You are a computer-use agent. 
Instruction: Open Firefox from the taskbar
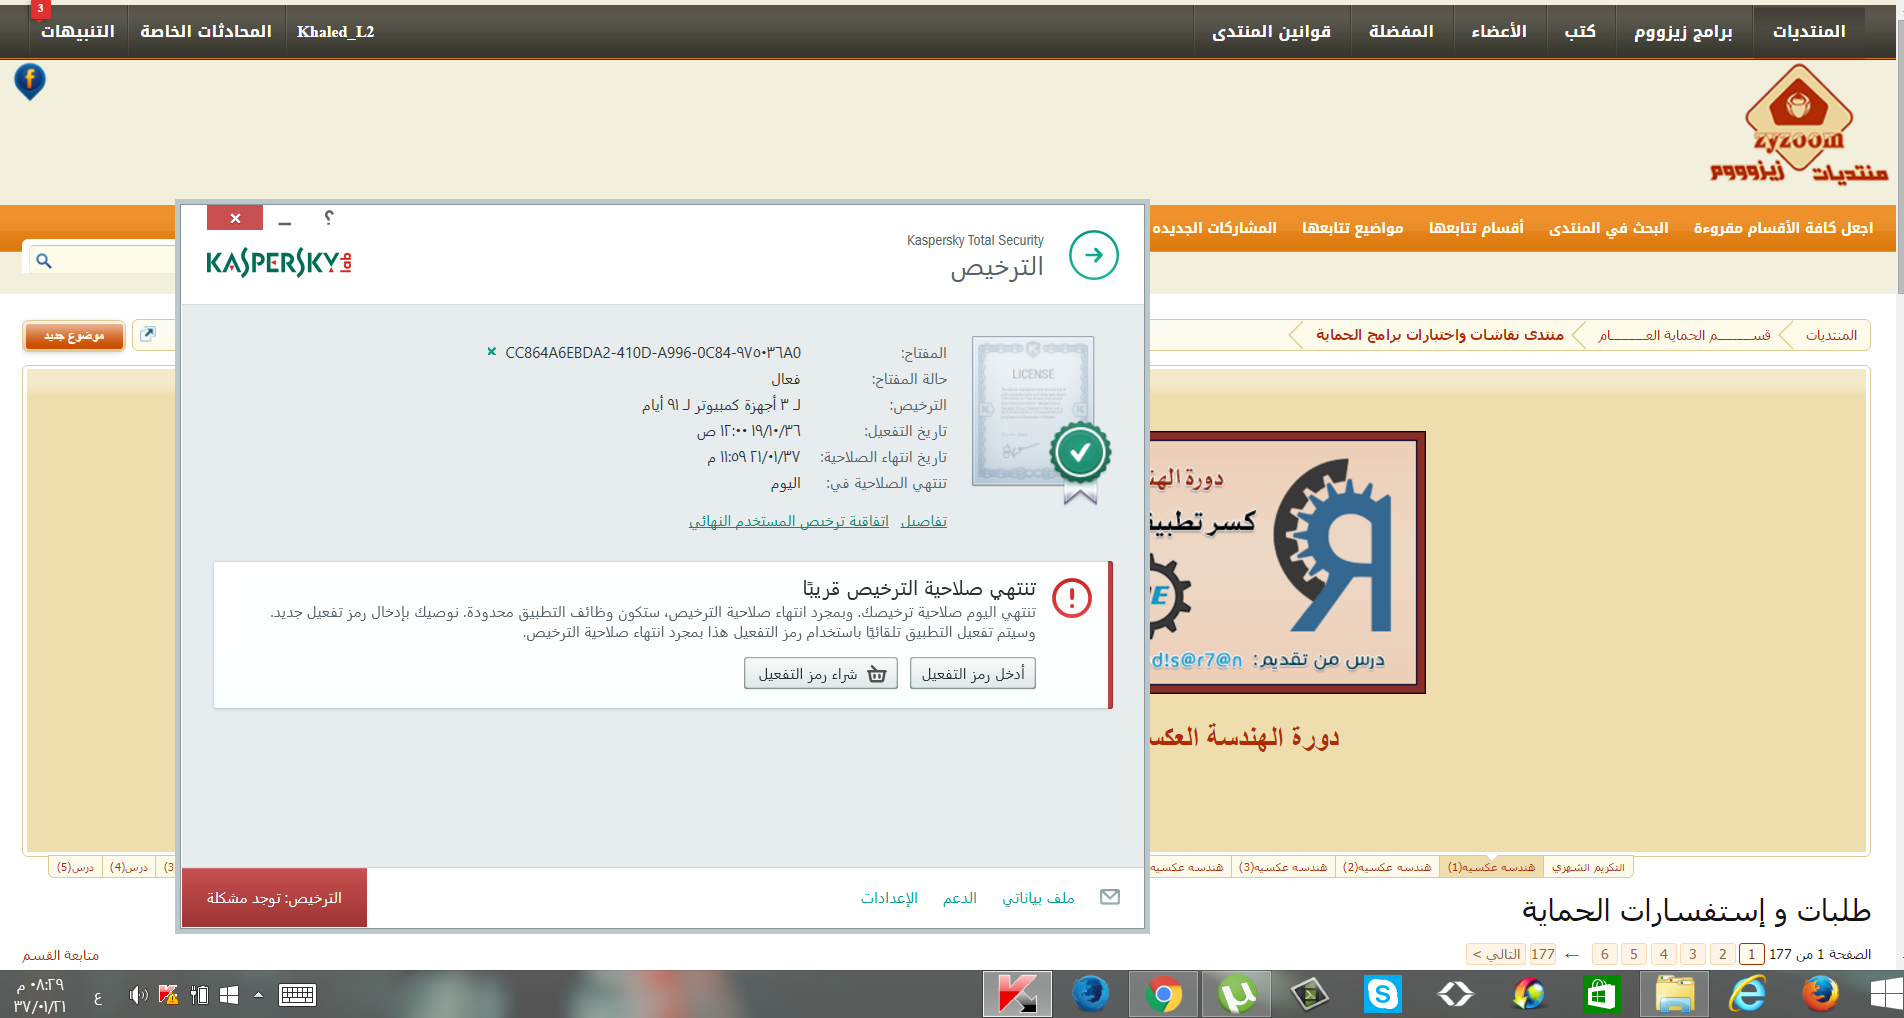pyautogui.click(x=1820, y=994)
